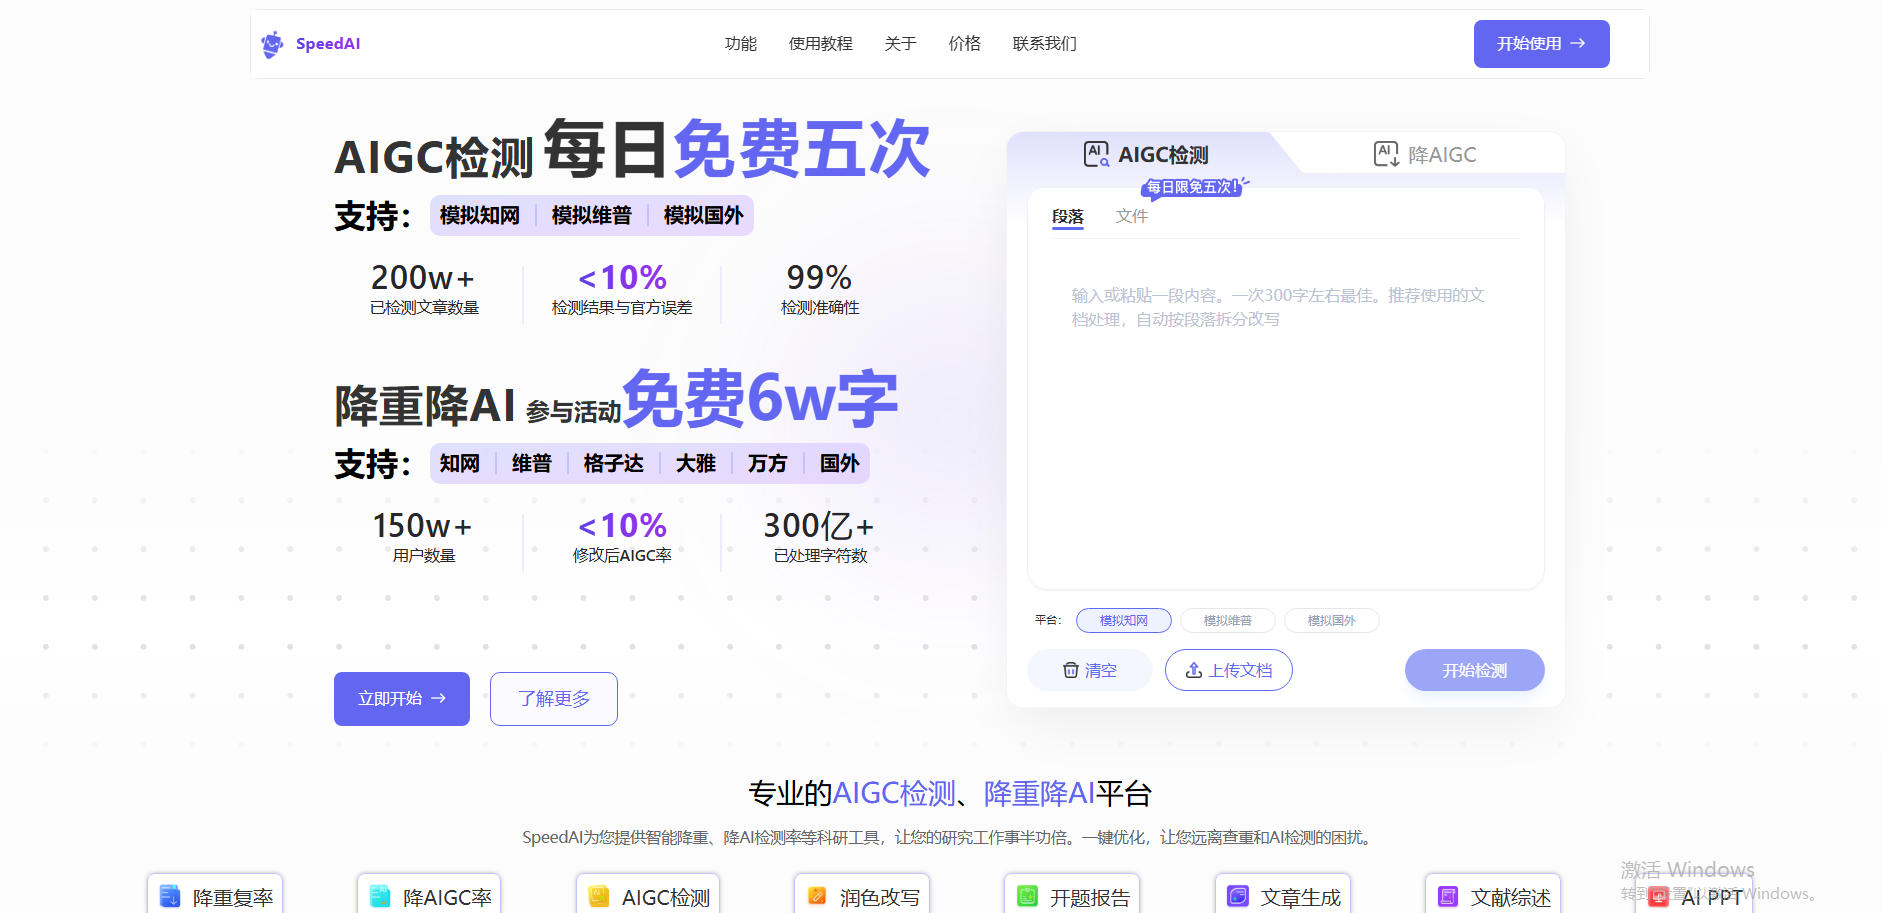This screenshot has width=1881, height=913.
Task: Click the 了解更多 button
Action: pyautogui.click(x=554, y=699)
